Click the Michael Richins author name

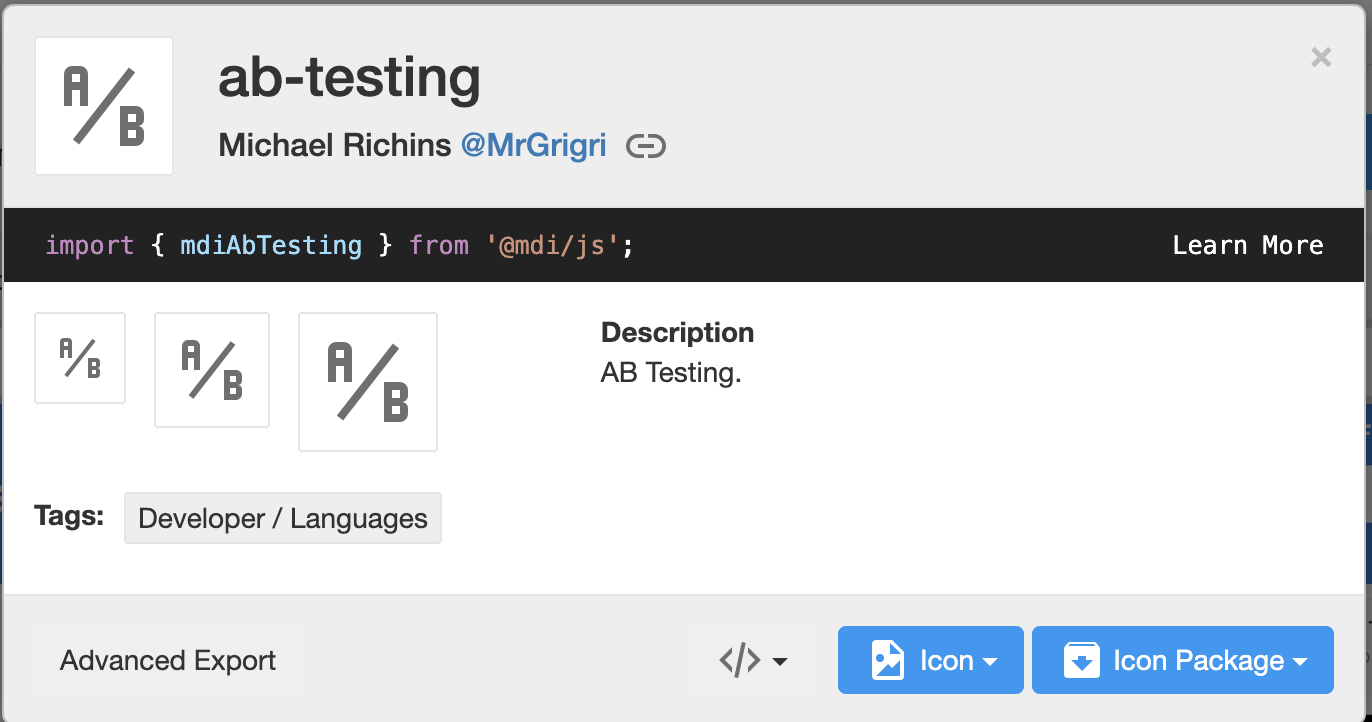pyautogui.click(x=335, y=145)
